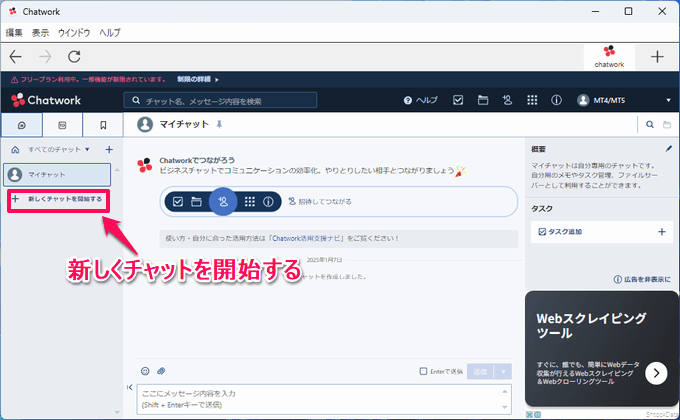Open the ウインドウ menu
The height and width of the screenshot is (420, 680).
(x=74, y=33)
